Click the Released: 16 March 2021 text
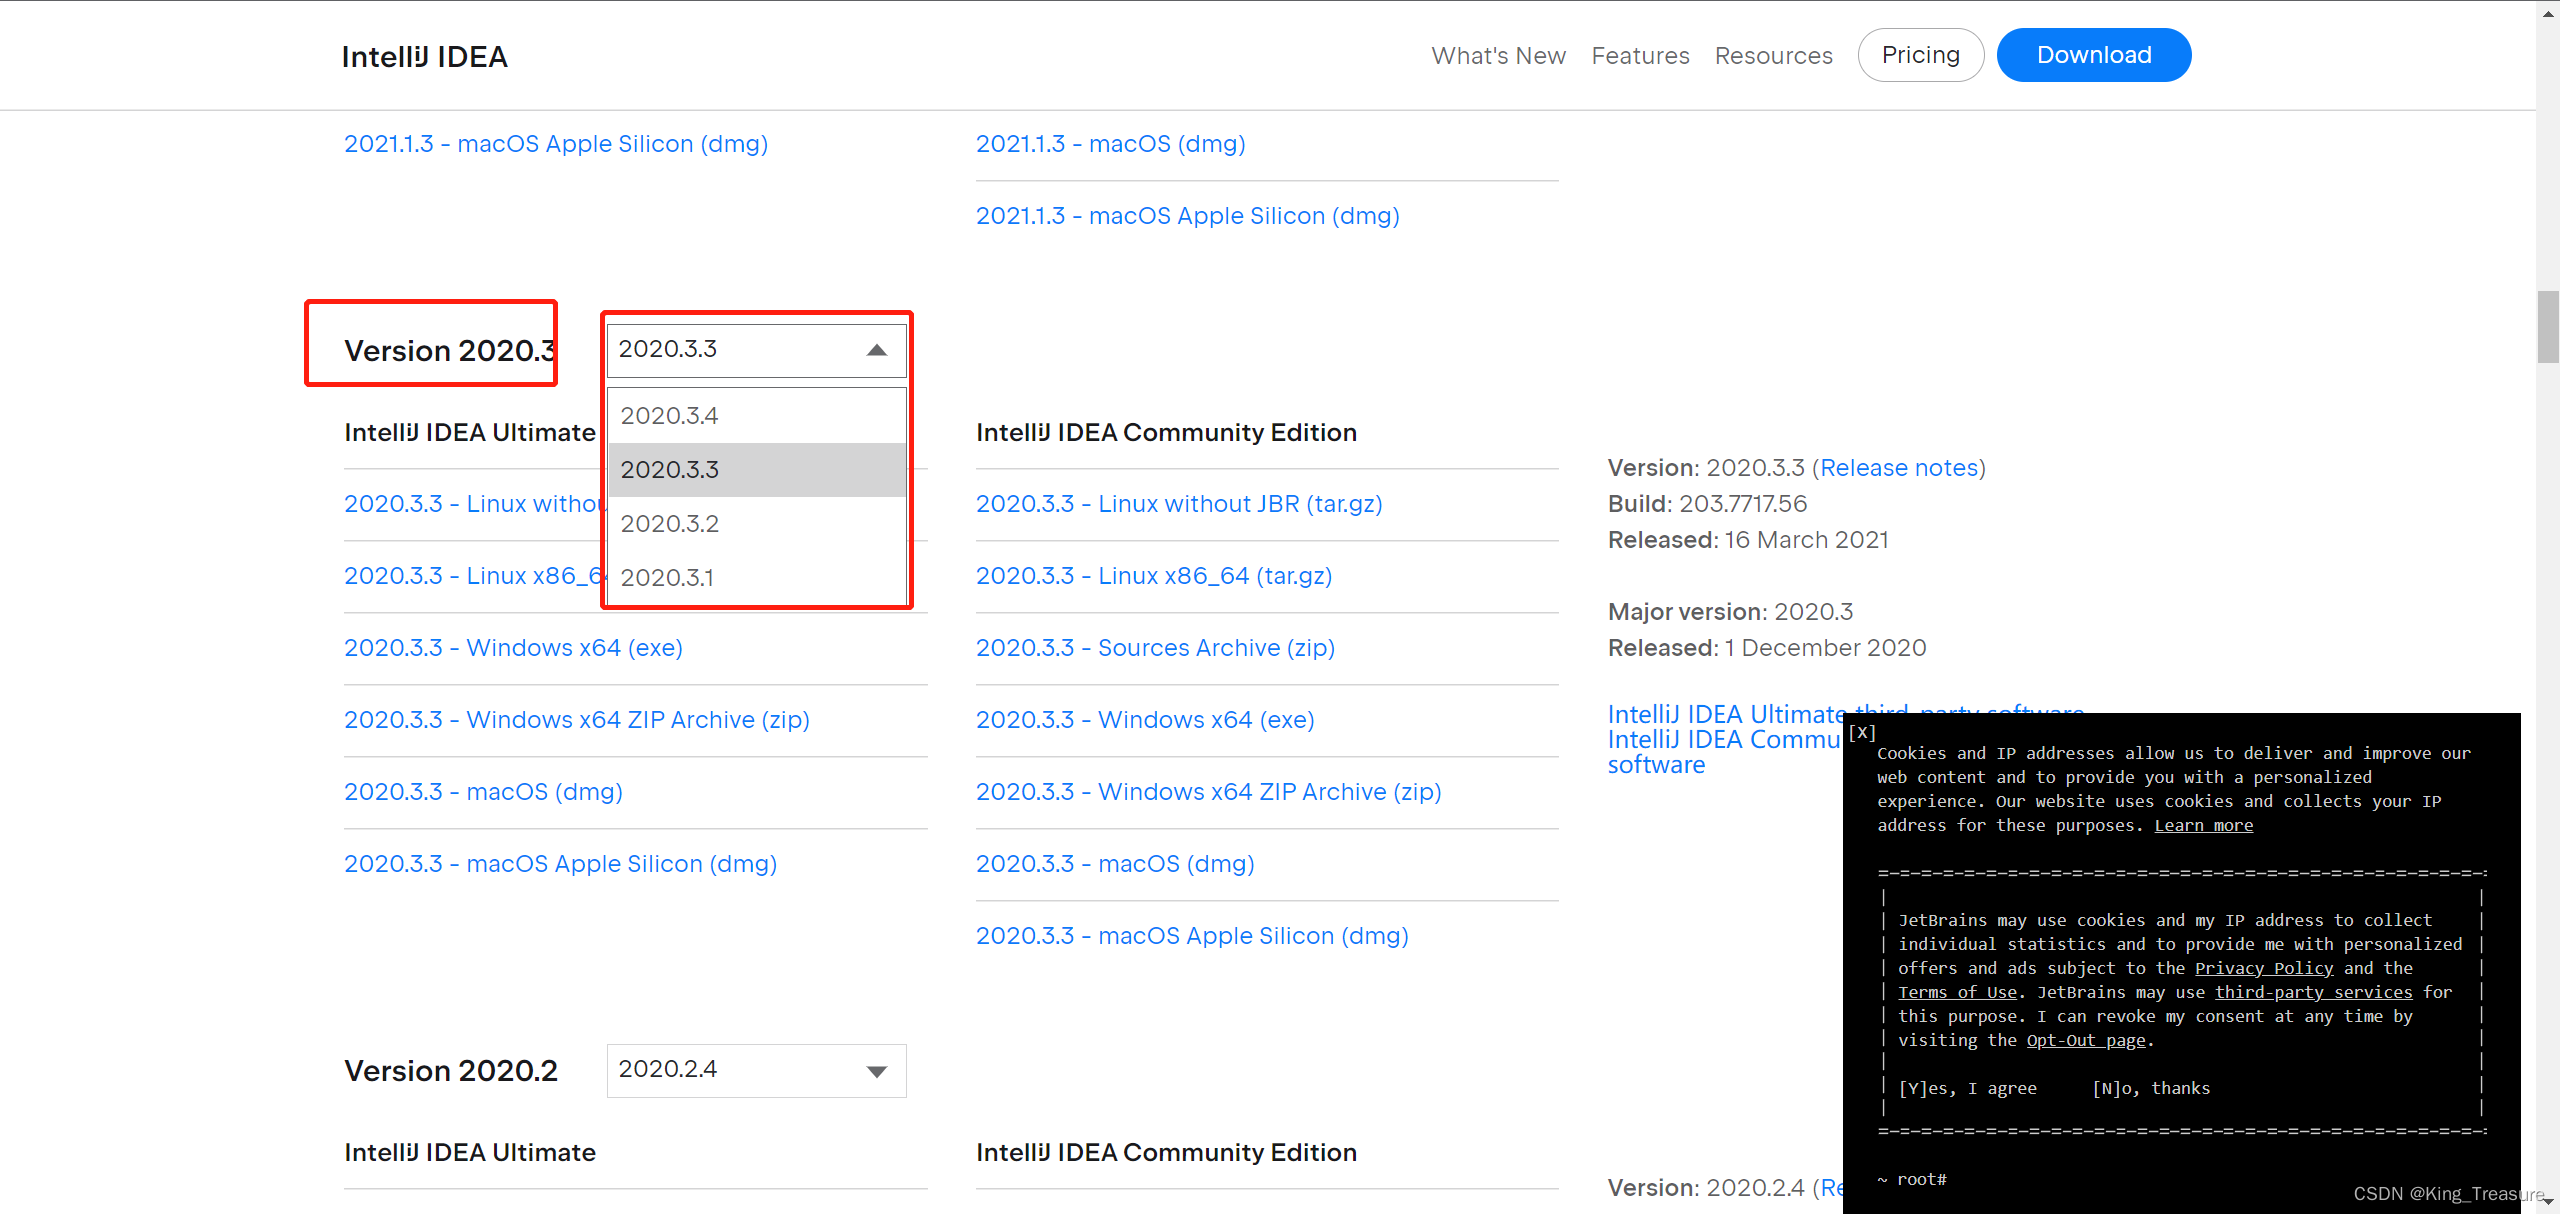The height and width of the screenshot is (1214, 2560). pos(1748,540)
